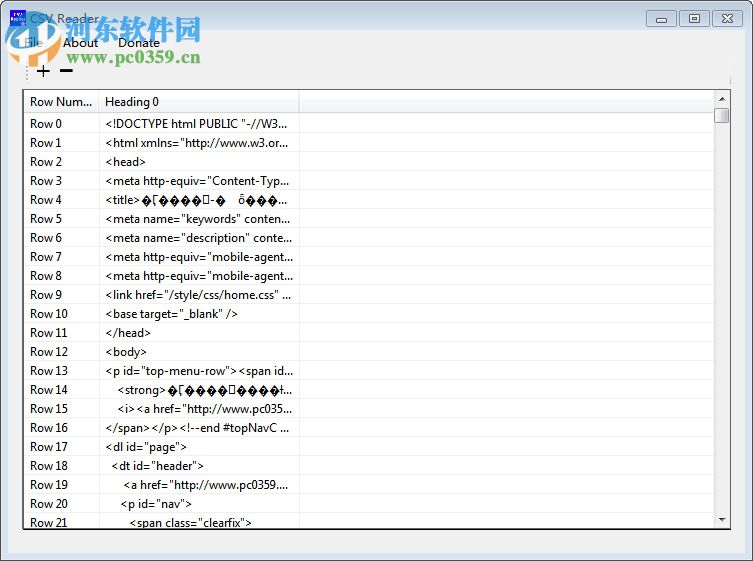Click the scrollbar up arrow
This screenshot has width=753, height=561.
click(722, 99)
